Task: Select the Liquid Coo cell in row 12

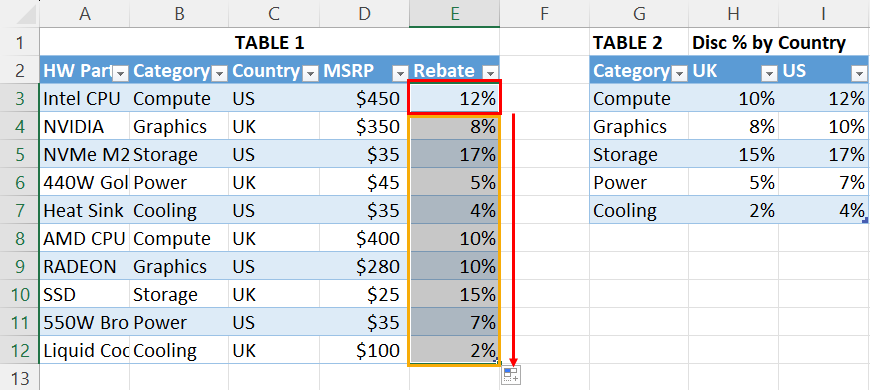Action: [84, 351]
